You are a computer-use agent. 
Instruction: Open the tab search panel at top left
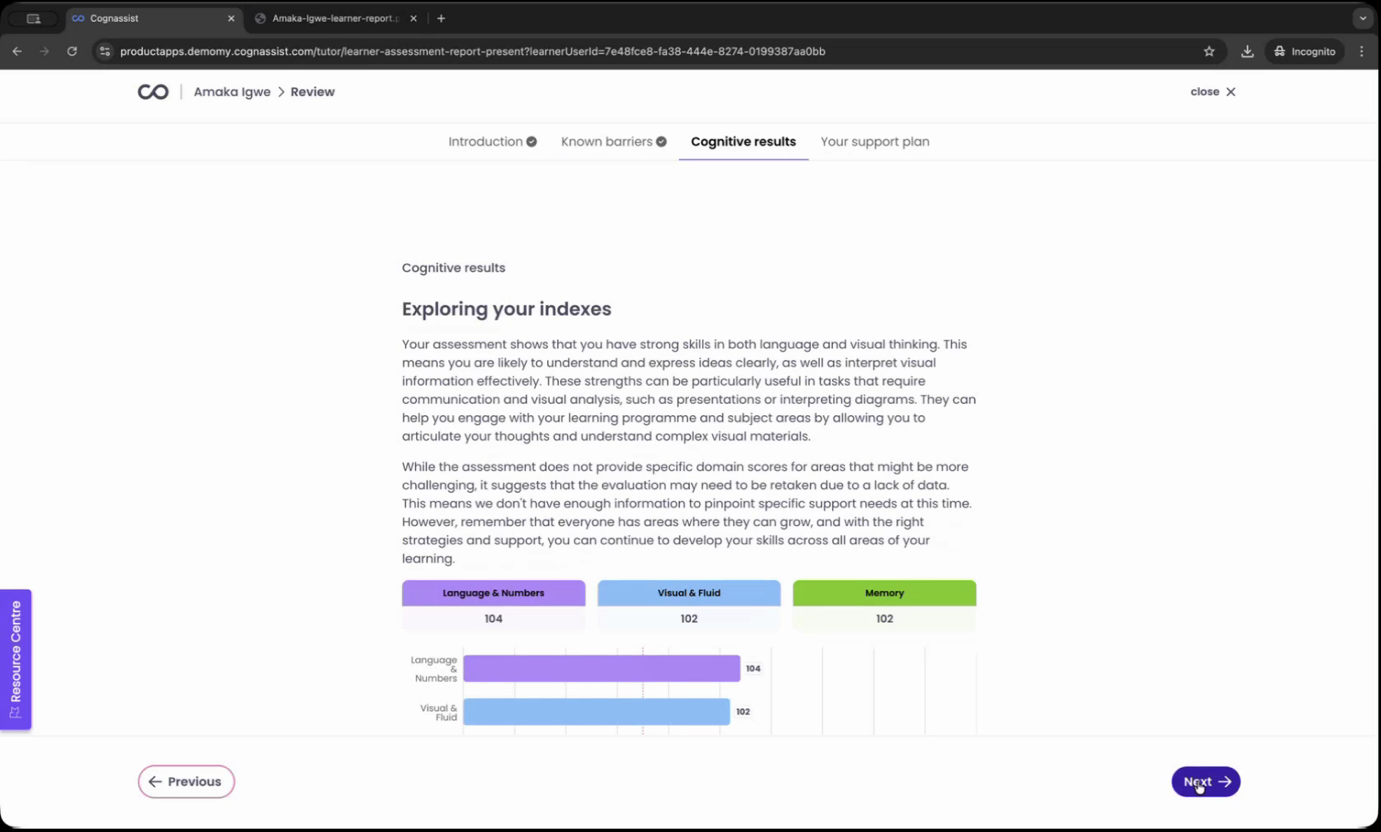(x=34, y=18)
